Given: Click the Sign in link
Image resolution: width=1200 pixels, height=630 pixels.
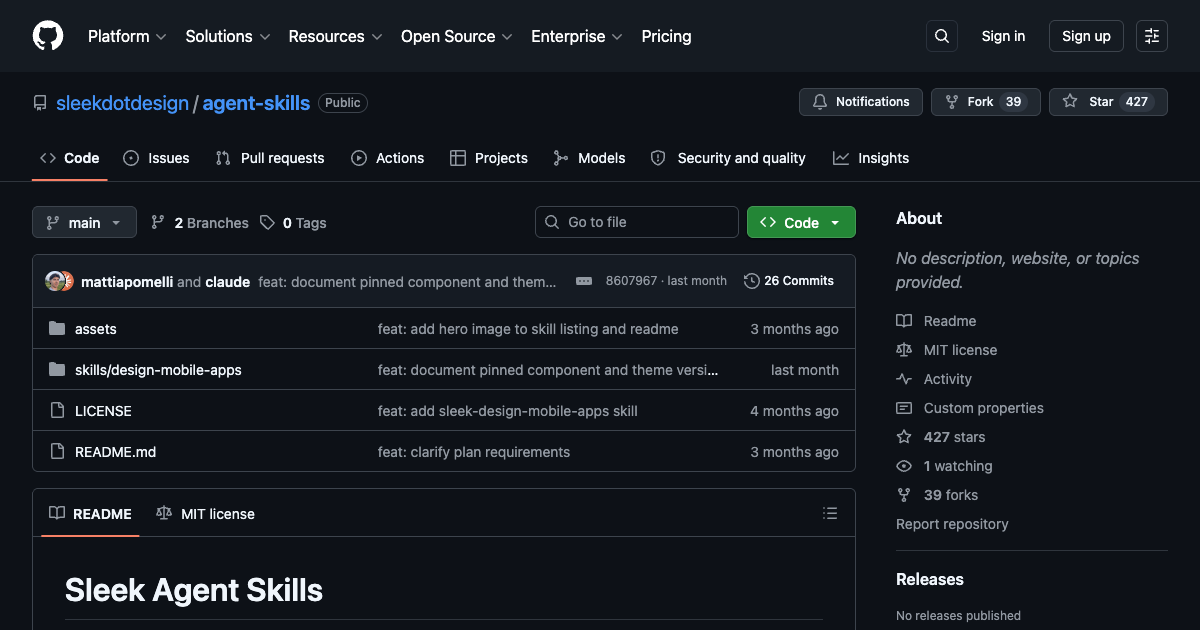Looking at the screenshot, I should tap(1003, 36).
